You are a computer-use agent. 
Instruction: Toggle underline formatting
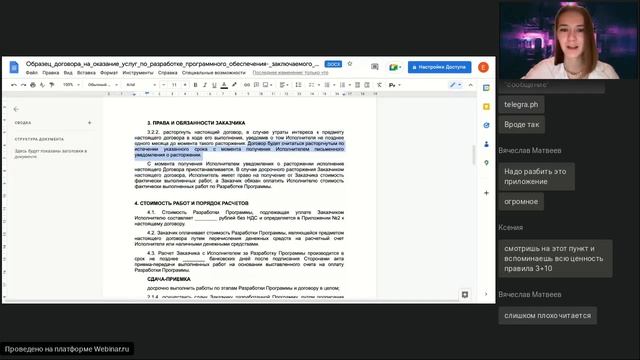tap(214, 85)
